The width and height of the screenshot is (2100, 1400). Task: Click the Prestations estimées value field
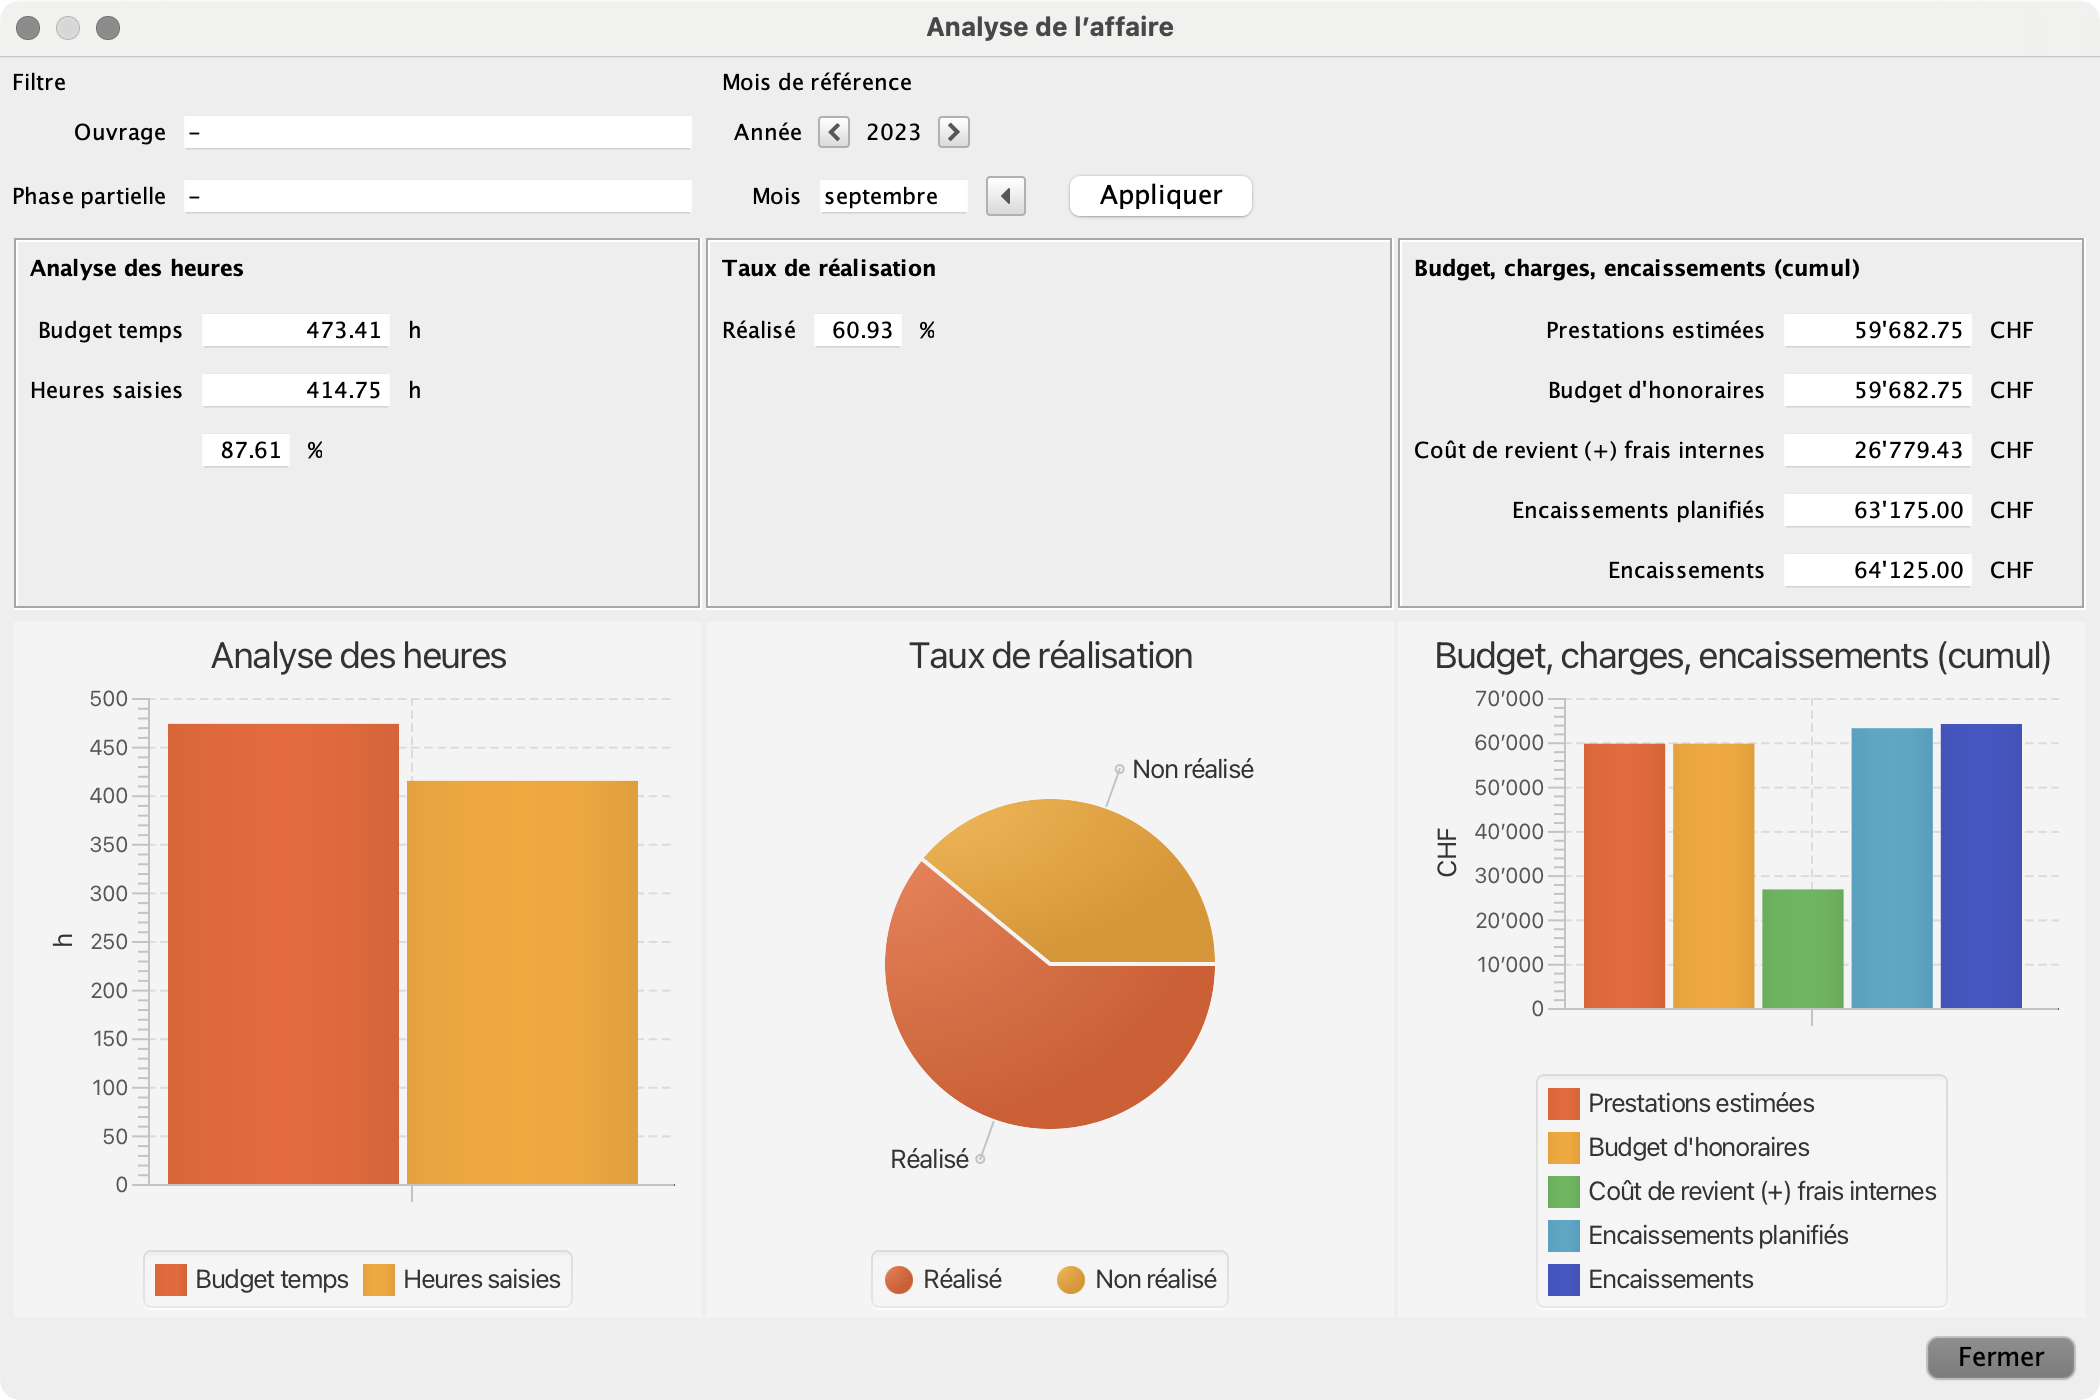(x=1878, y=330)
